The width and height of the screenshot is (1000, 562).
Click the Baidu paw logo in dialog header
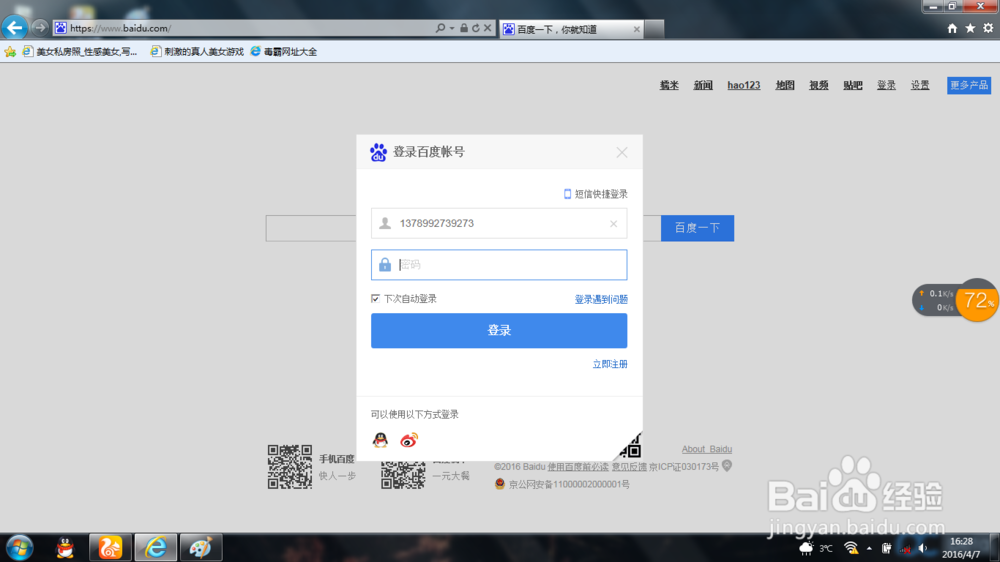point(378,152)
